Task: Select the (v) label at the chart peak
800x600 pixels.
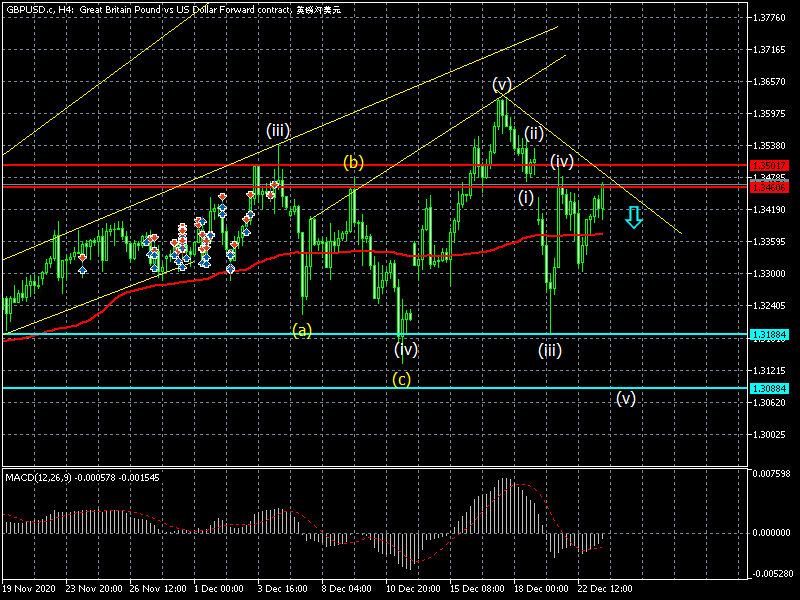Action: point(502,83)
